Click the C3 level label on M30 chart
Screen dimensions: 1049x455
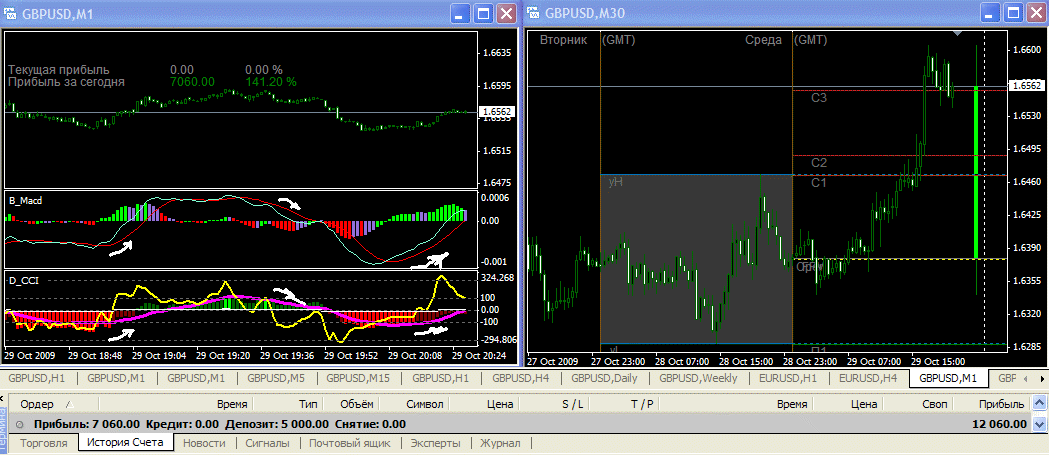820,98
